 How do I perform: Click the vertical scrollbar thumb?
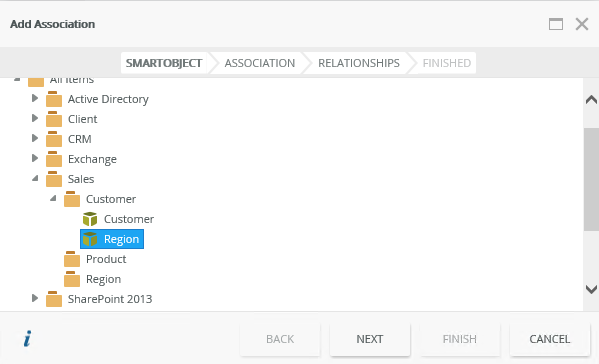pyautogui.click(x=591, y=180)
